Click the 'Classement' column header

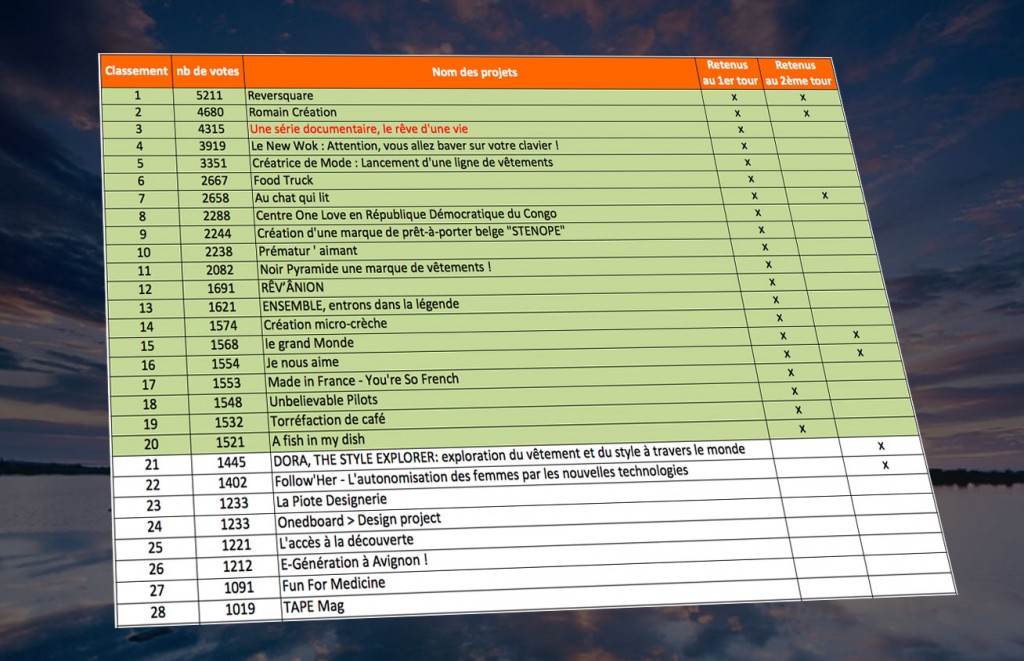[136, 71]
